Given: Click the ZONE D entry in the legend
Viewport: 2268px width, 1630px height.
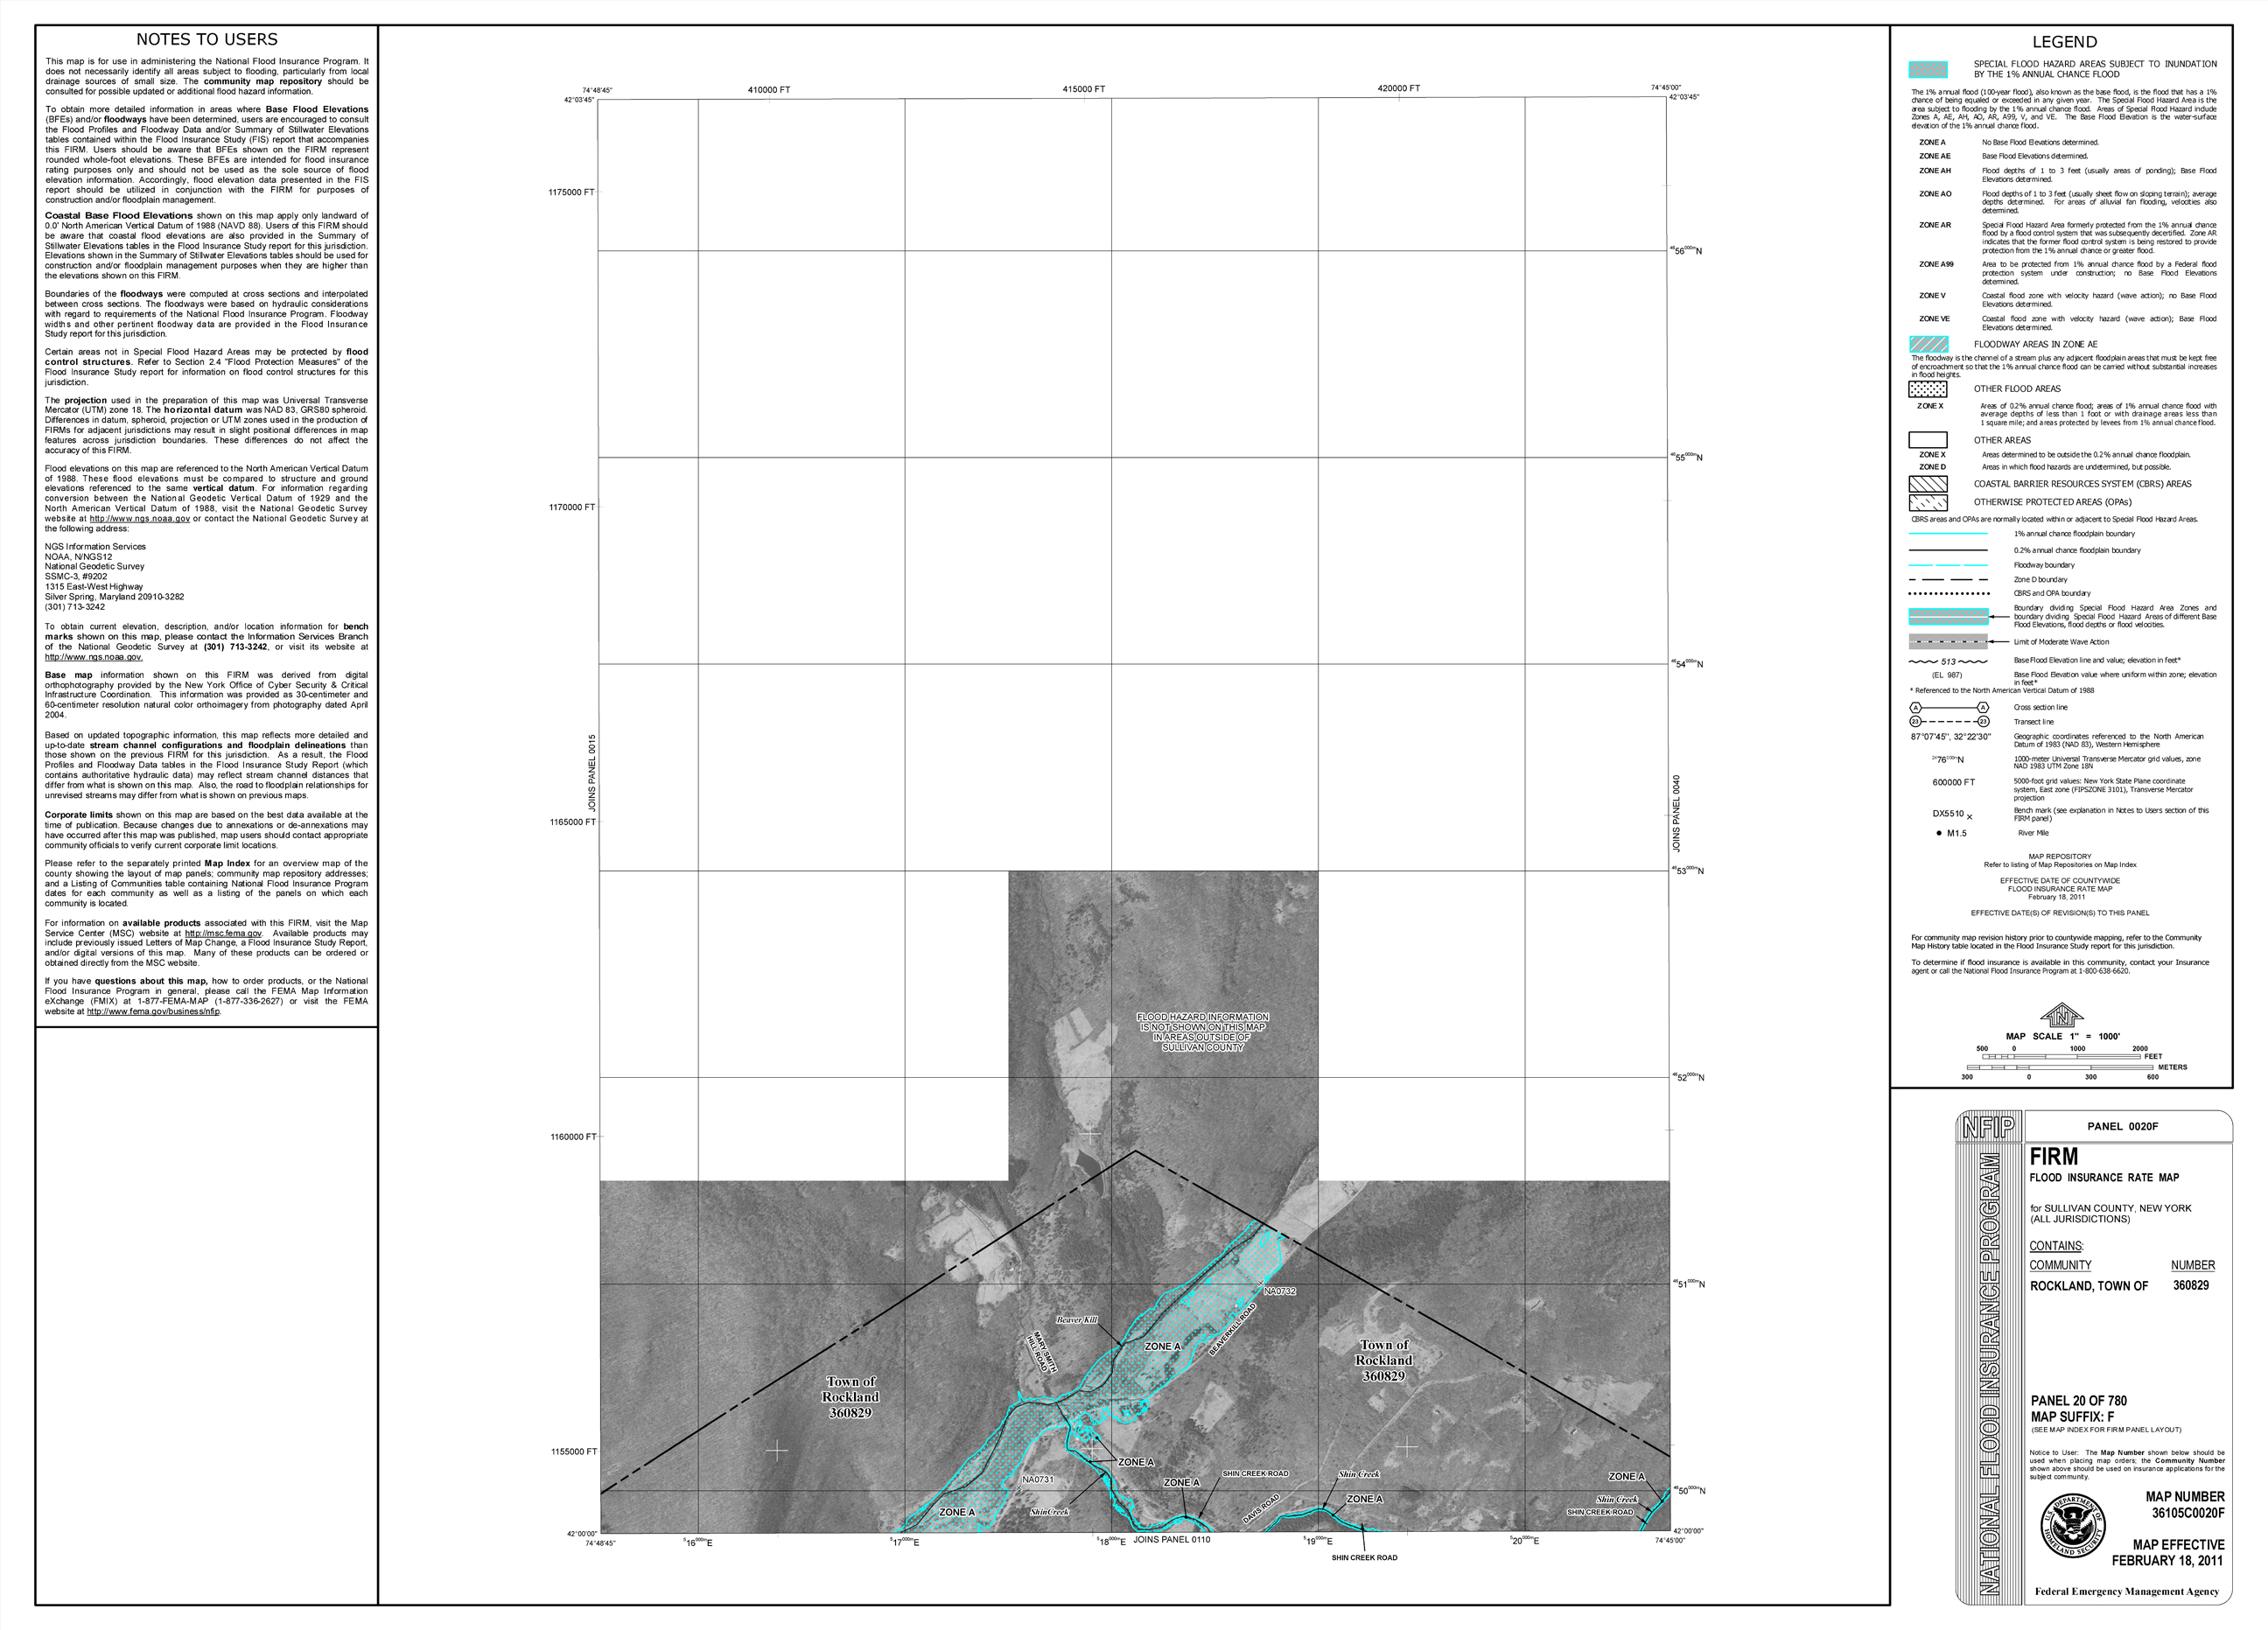Looking at the screenshot, I should [1933, 467].
